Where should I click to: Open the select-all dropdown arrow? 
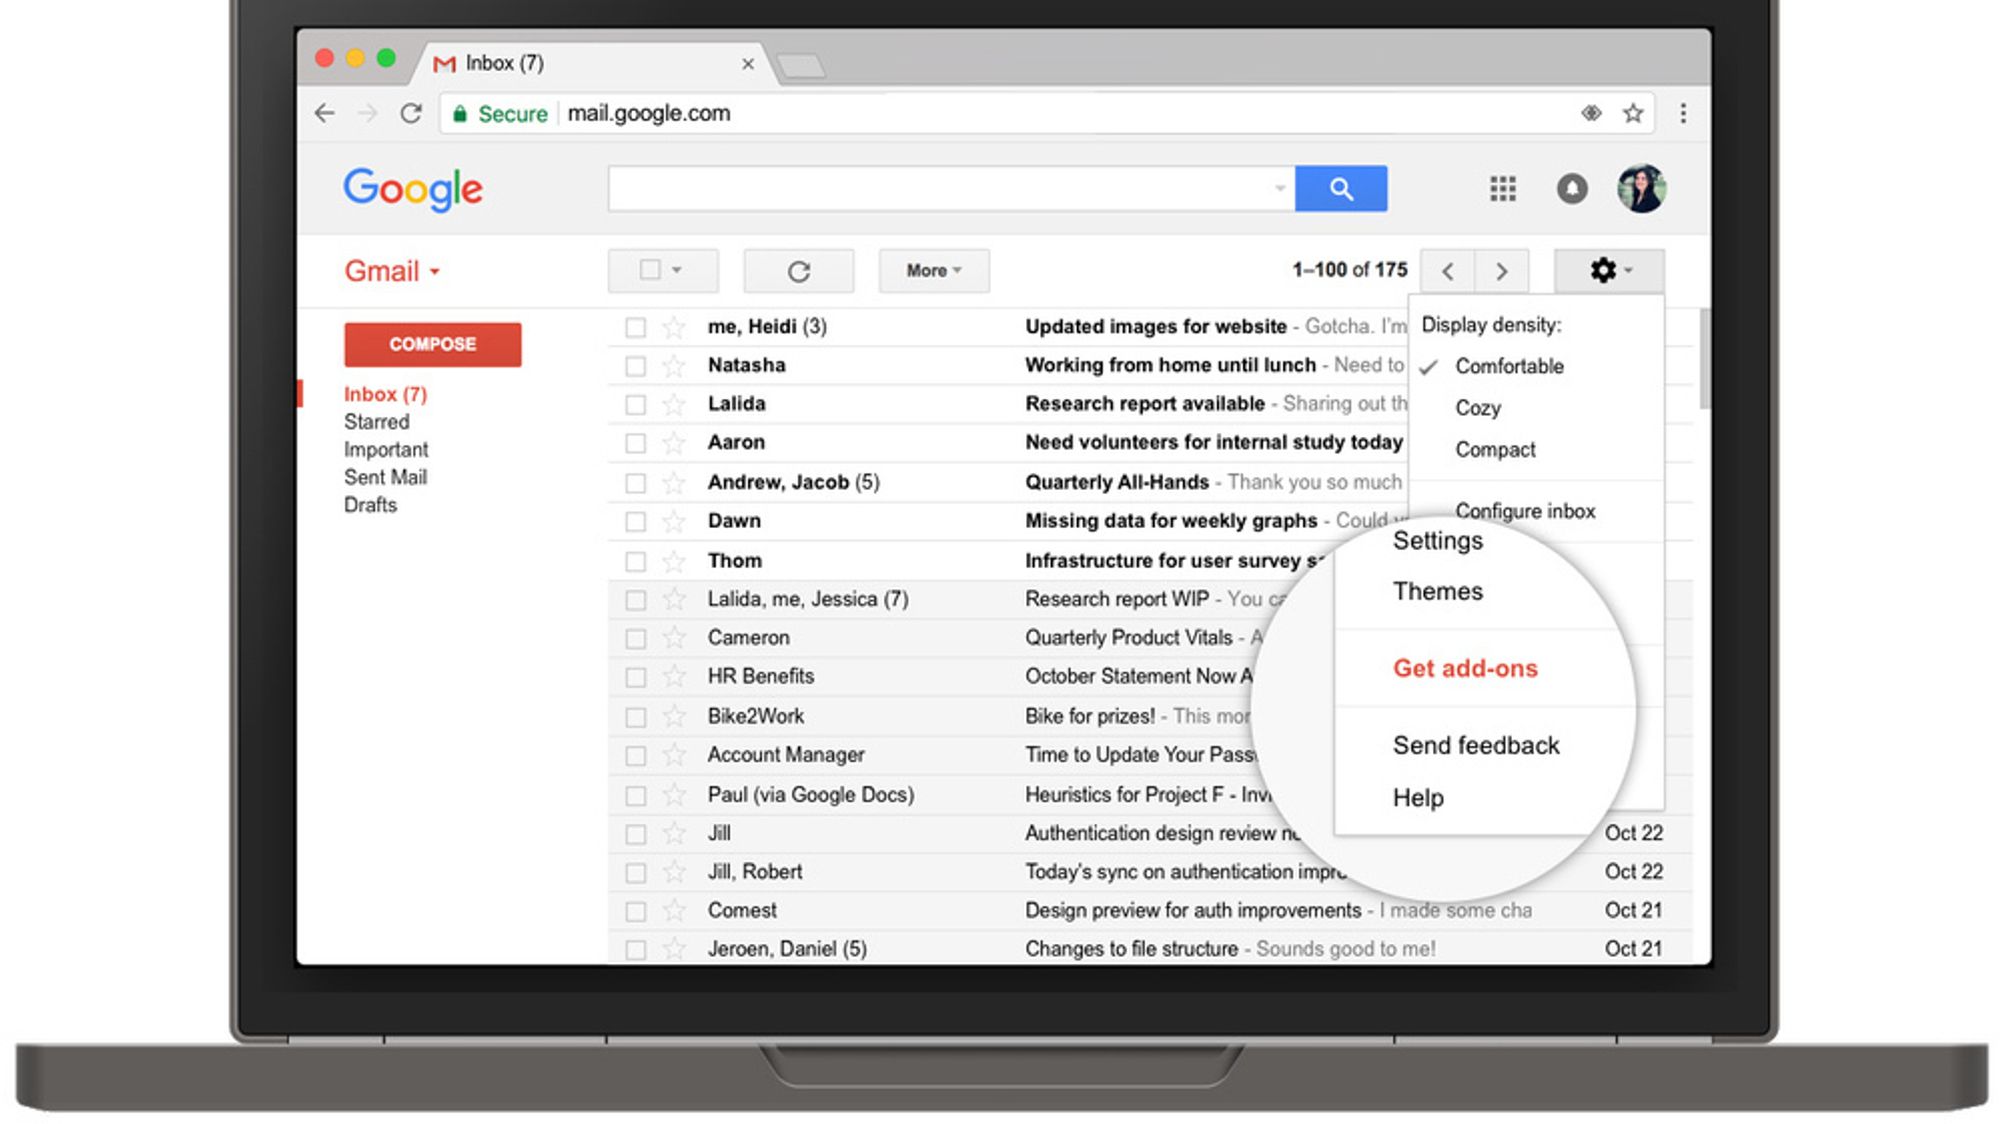tap(677, 270)
